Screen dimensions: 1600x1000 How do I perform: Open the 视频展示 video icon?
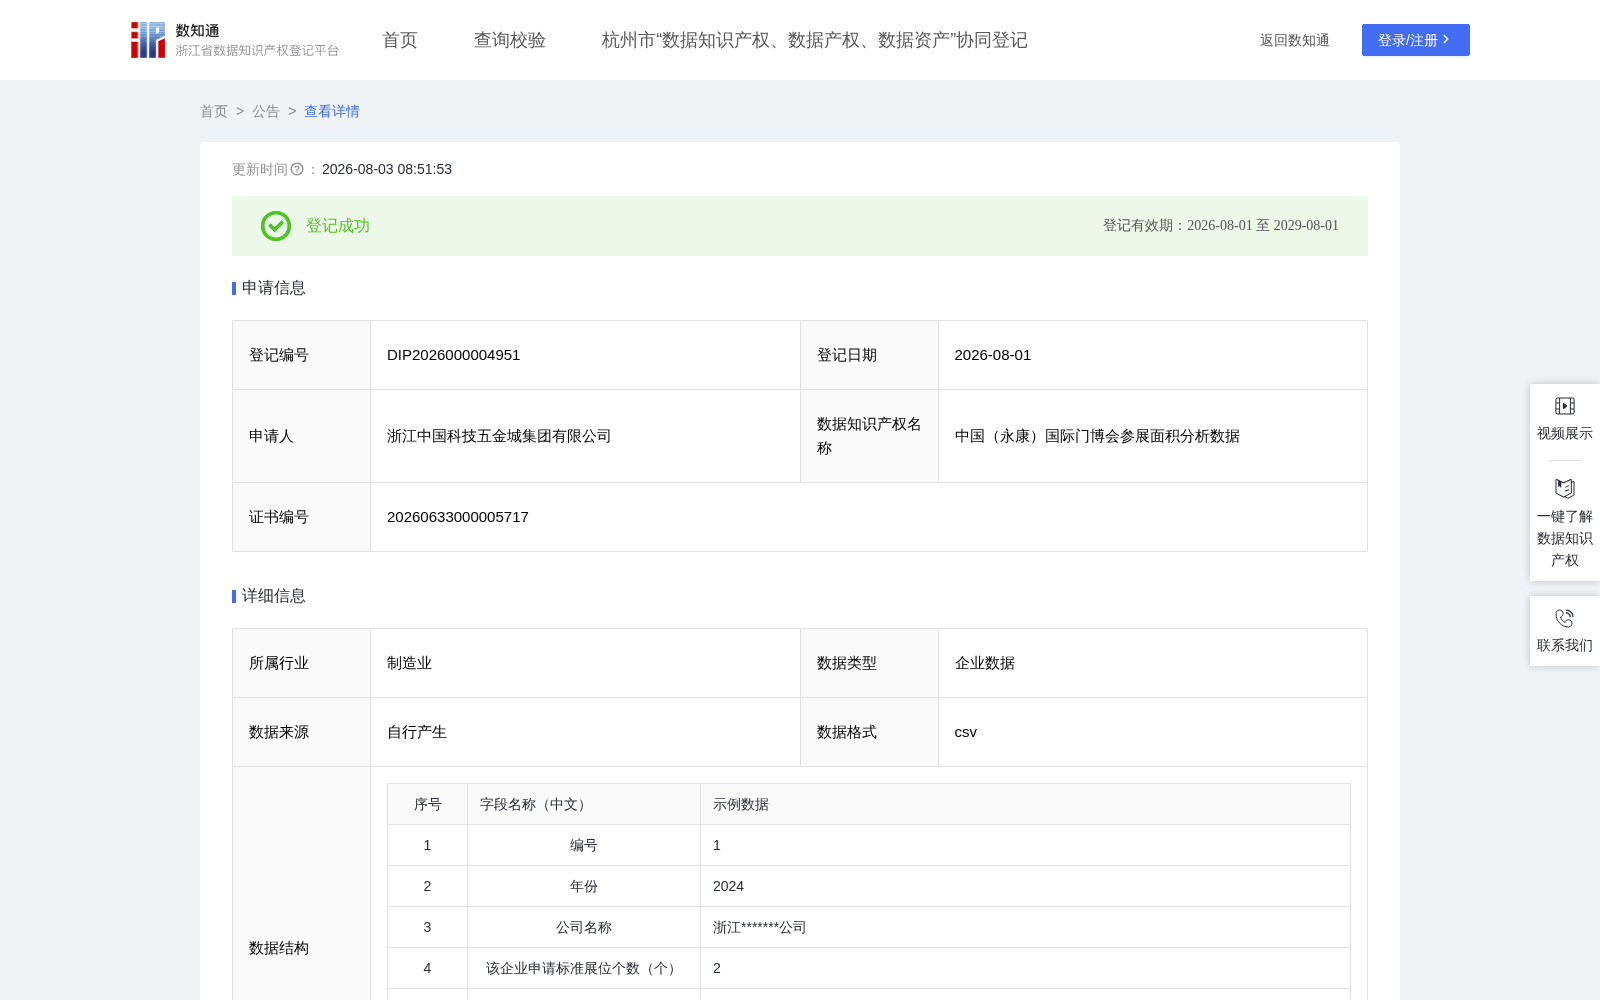pyautogui.click(x=1565, y=406)
